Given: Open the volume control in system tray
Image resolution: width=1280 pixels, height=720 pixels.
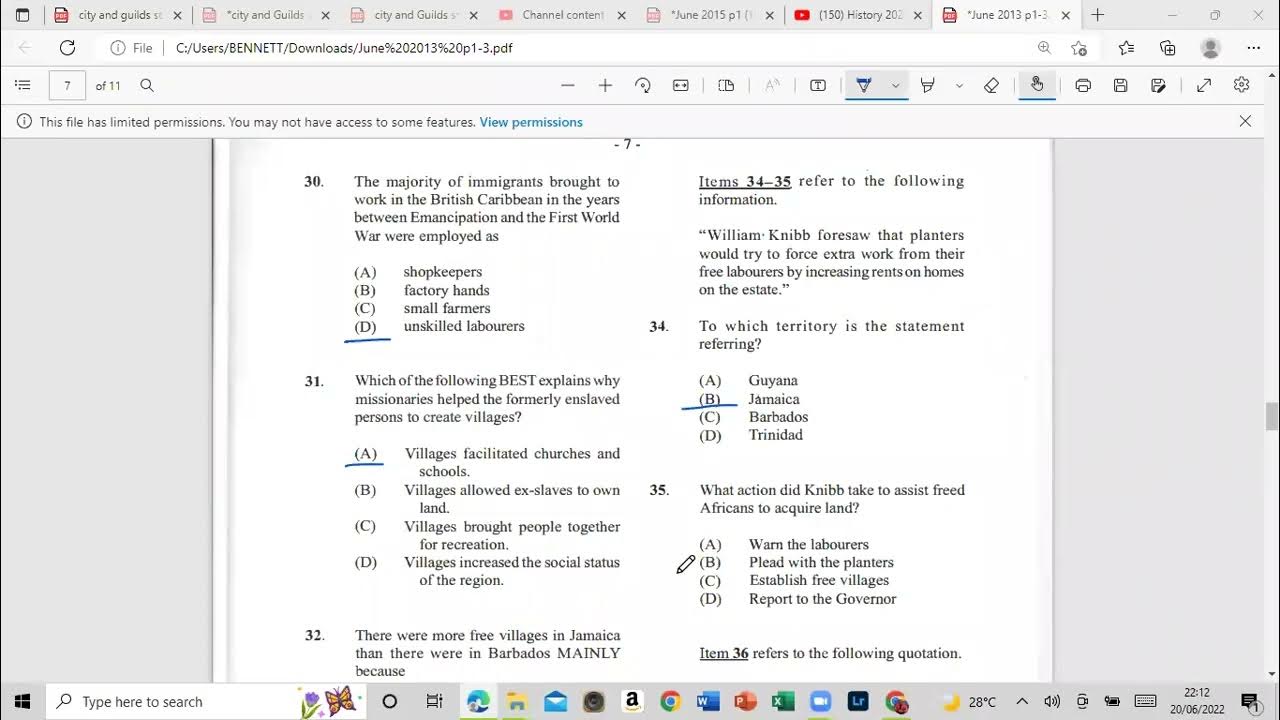Looking at the screenshot, I should (x=1052, y=701).
